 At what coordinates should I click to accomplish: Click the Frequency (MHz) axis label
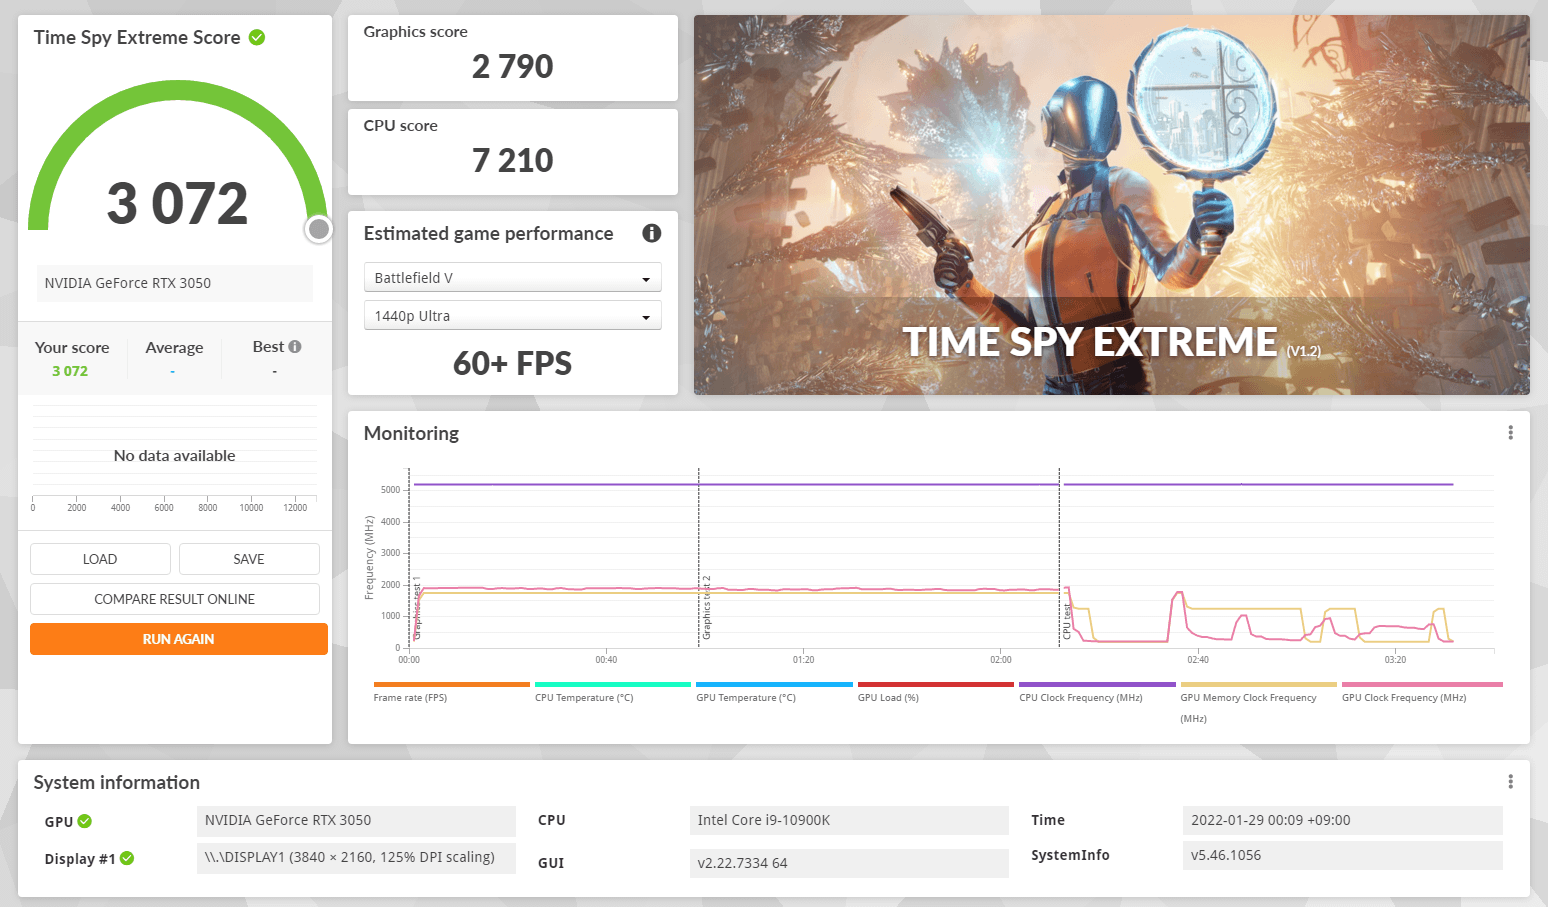[x=369, y=558]
